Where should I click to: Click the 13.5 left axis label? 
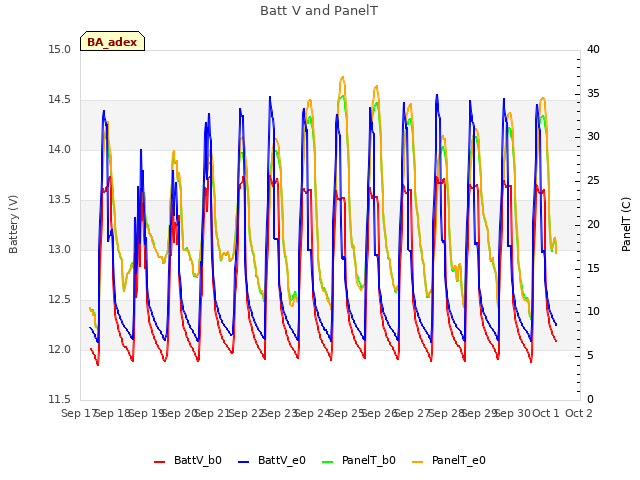coord(60,200)
